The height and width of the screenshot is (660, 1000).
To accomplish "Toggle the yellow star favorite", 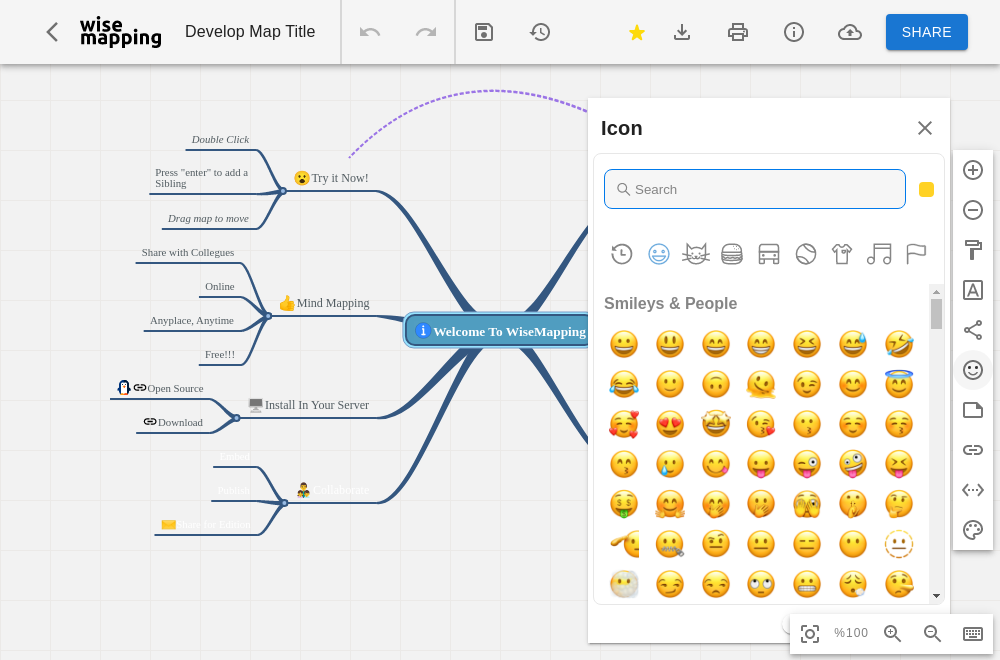I will point(636,32).
